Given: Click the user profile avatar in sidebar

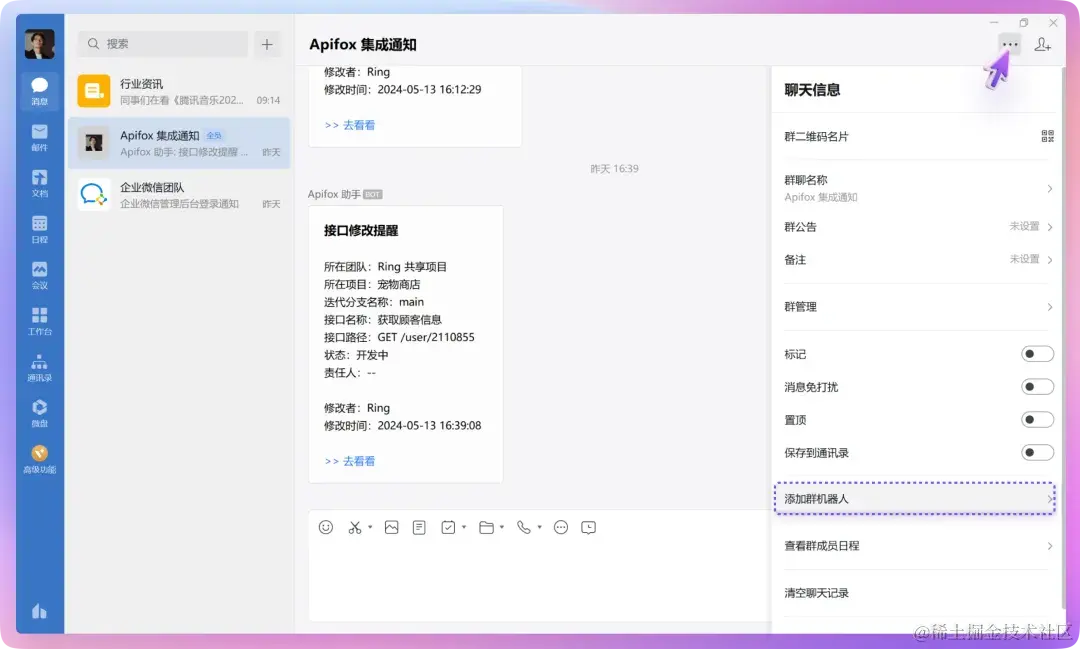Looking at the screenshot, I should [x=39, y=44].
